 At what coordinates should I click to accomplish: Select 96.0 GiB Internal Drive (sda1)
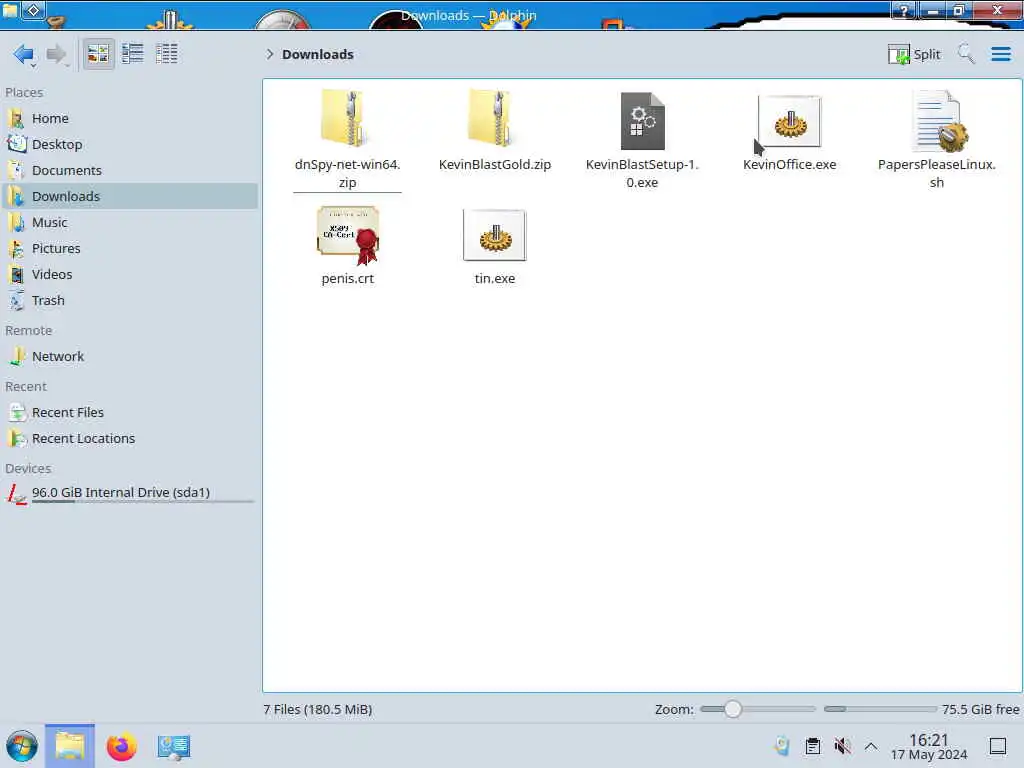[x=131, y=493]
